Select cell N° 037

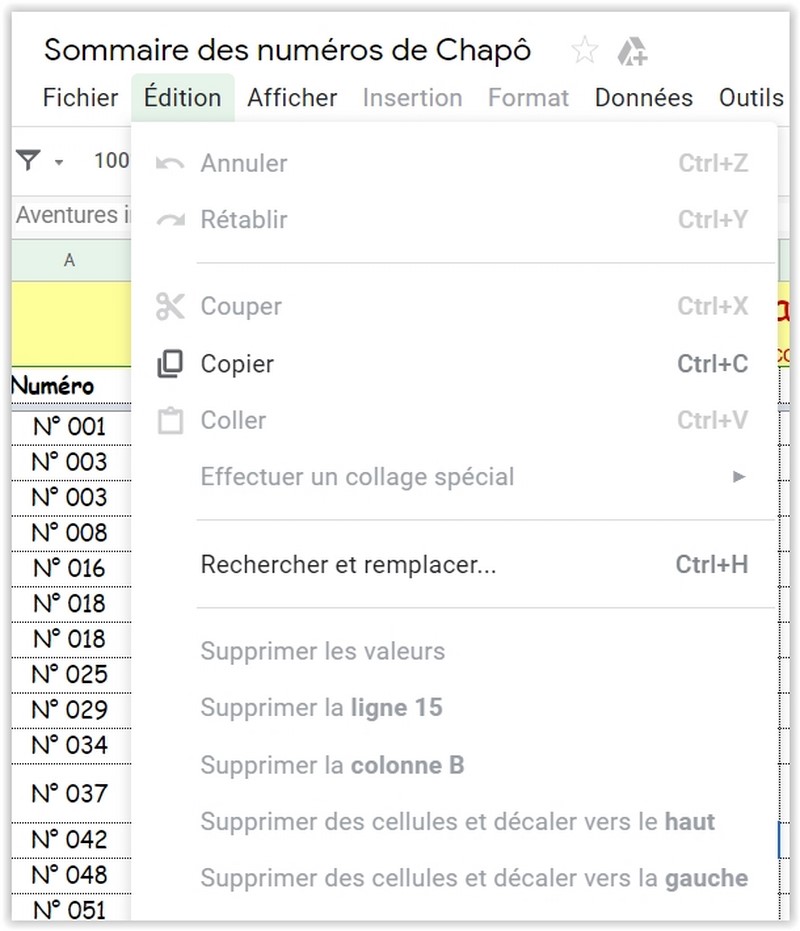tap(70, 793)
